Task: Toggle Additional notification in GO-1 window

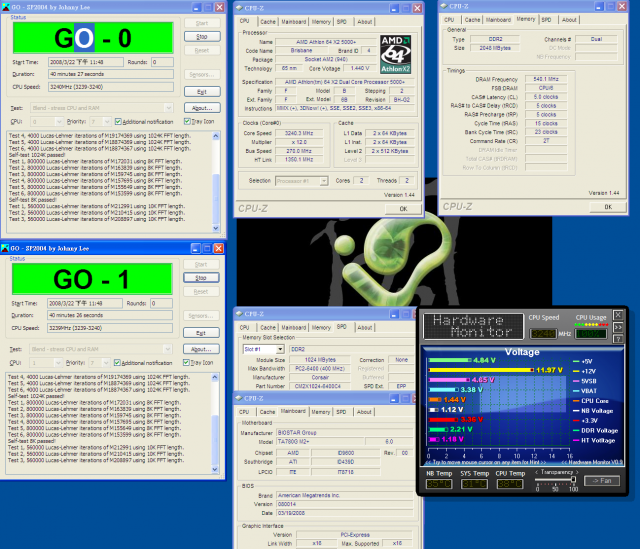Action: point(117,362)
